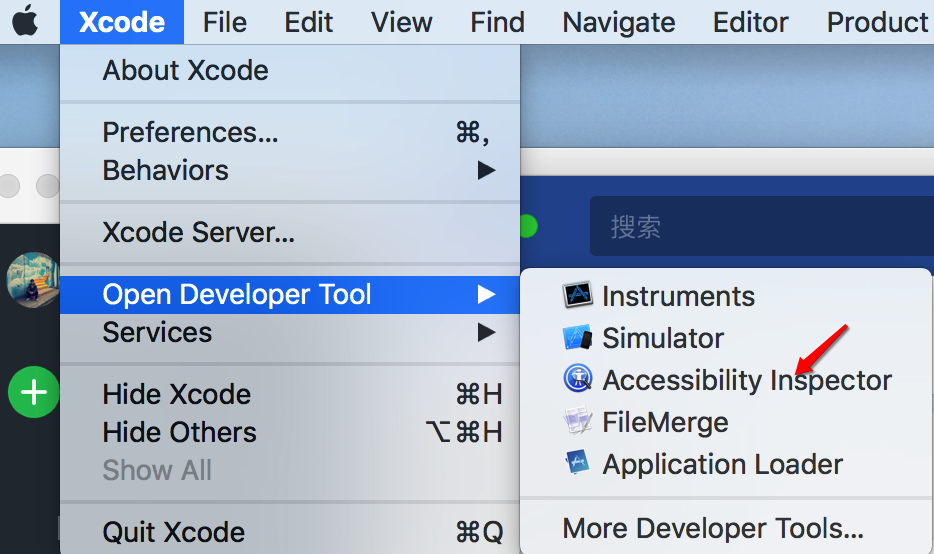Select More Developer Tools…
The height and width of the screenshot is (554, 934).
tap(726, 528)
